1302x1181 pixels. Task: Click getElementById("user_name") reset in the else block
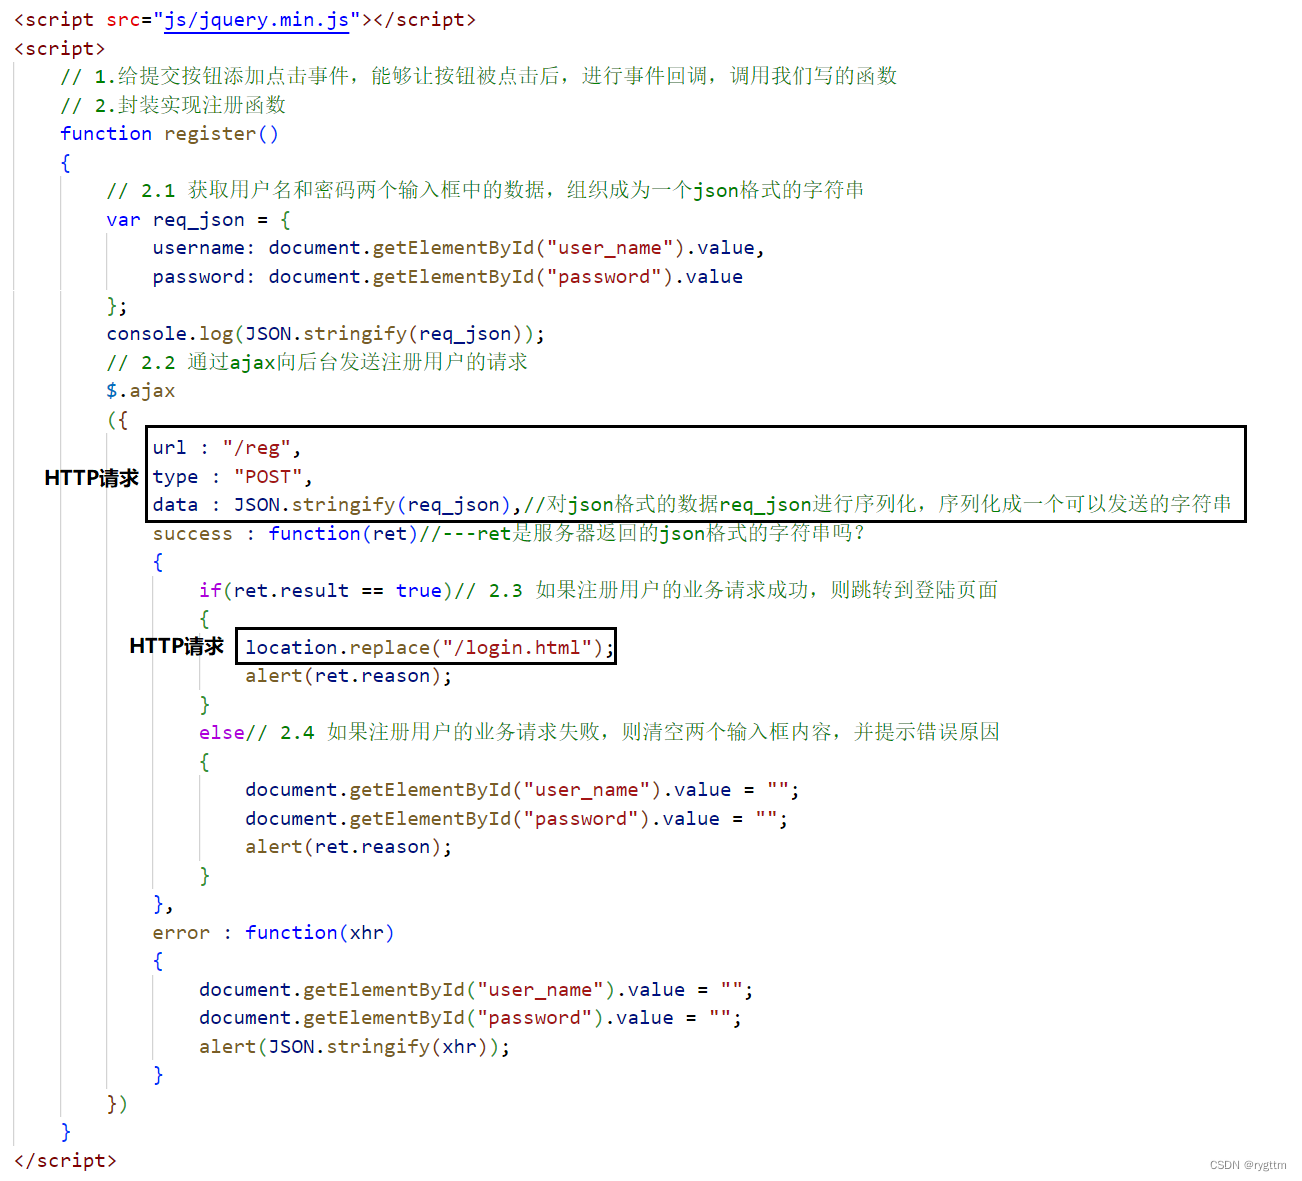click(522, 790)
